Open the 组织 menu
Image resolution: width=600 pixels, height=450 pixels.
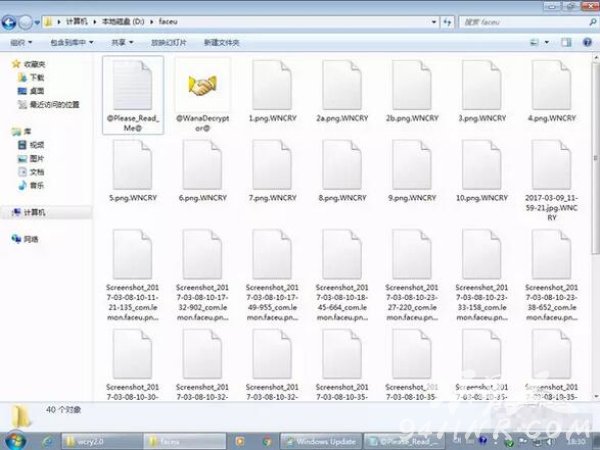coord(21,42)
